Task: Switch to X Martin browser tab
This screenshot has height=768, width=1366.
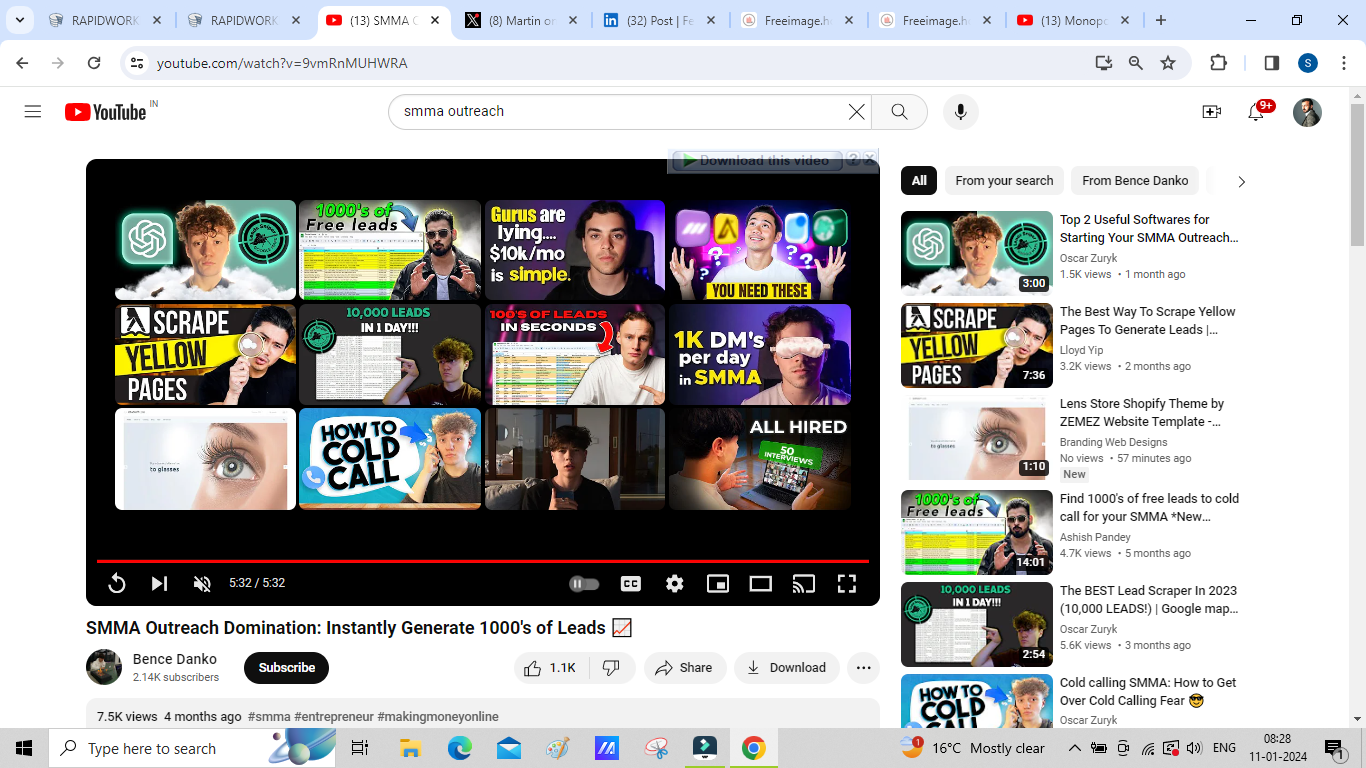Action: (x=521, y=20)
